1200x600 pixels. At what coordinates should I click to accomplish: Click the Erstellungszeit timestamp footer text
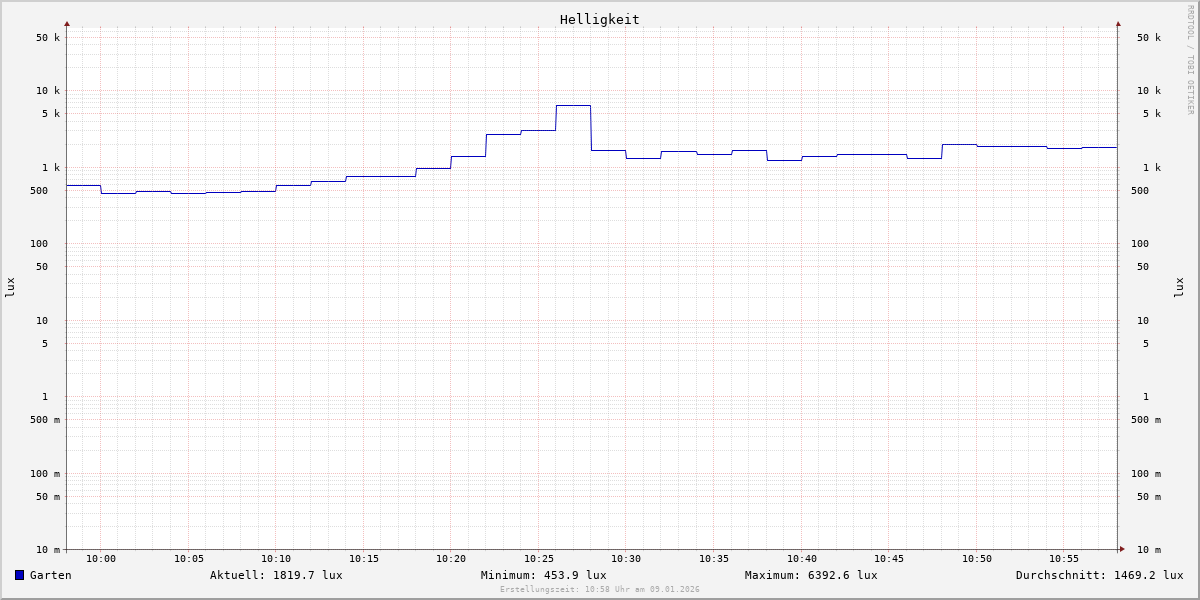600,590
